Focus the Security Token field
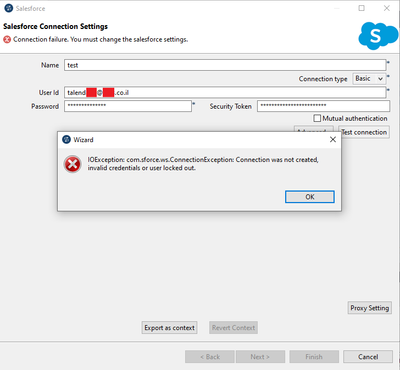The height and width of the screenshot is (370, 400). 323,106
